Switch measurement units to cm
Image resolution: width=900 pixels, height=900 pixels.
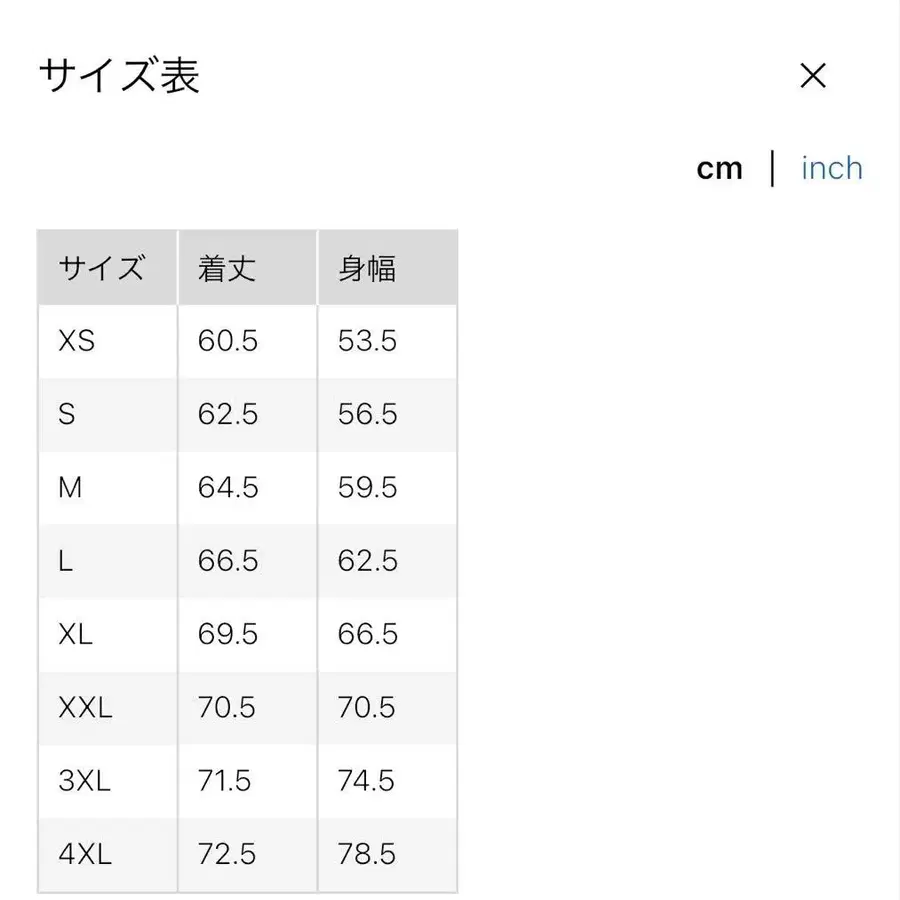(719, 168)
